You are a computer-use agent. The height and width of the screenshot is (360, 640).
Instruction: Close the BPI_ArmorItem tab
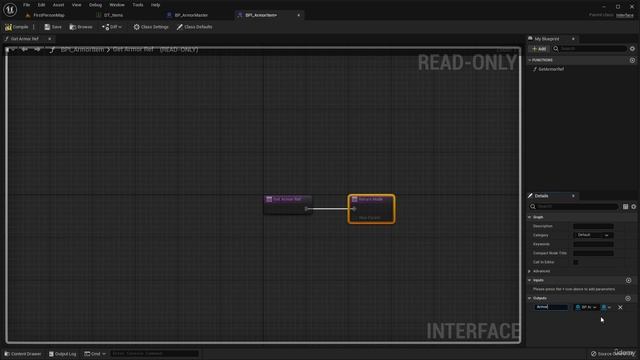pyautogui.click(x=298, y=15)
